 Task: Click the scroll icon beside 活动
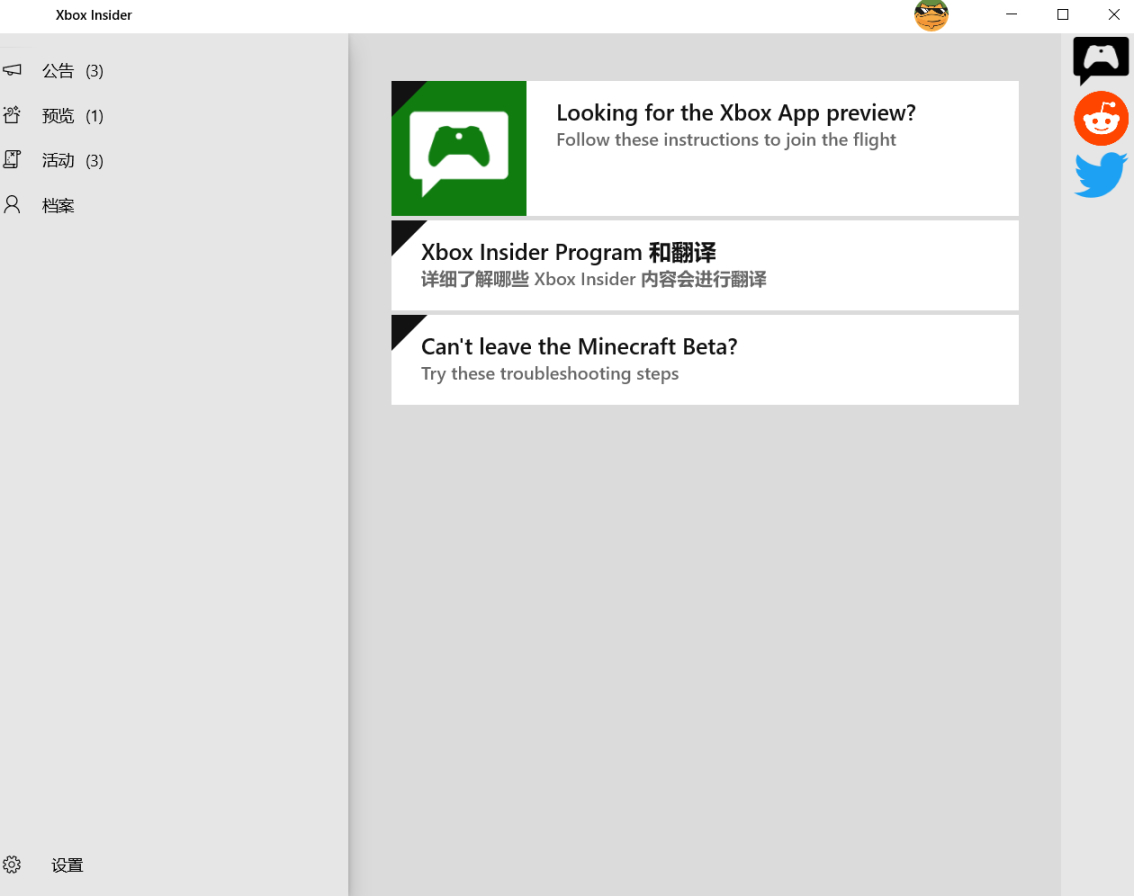(12, 159)
